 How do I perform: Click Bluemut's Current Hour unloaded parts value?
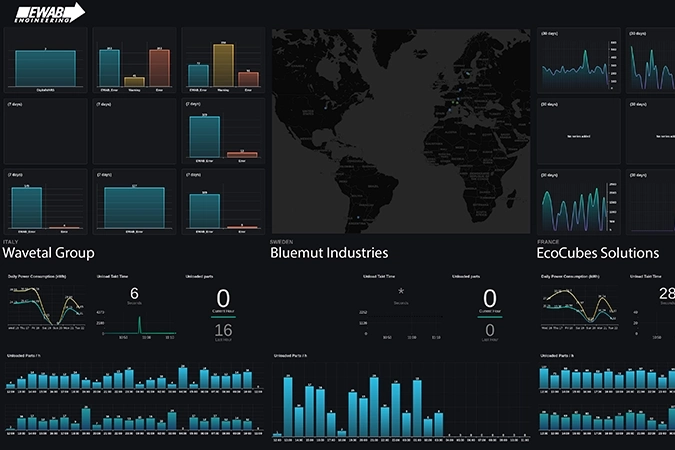489,298
